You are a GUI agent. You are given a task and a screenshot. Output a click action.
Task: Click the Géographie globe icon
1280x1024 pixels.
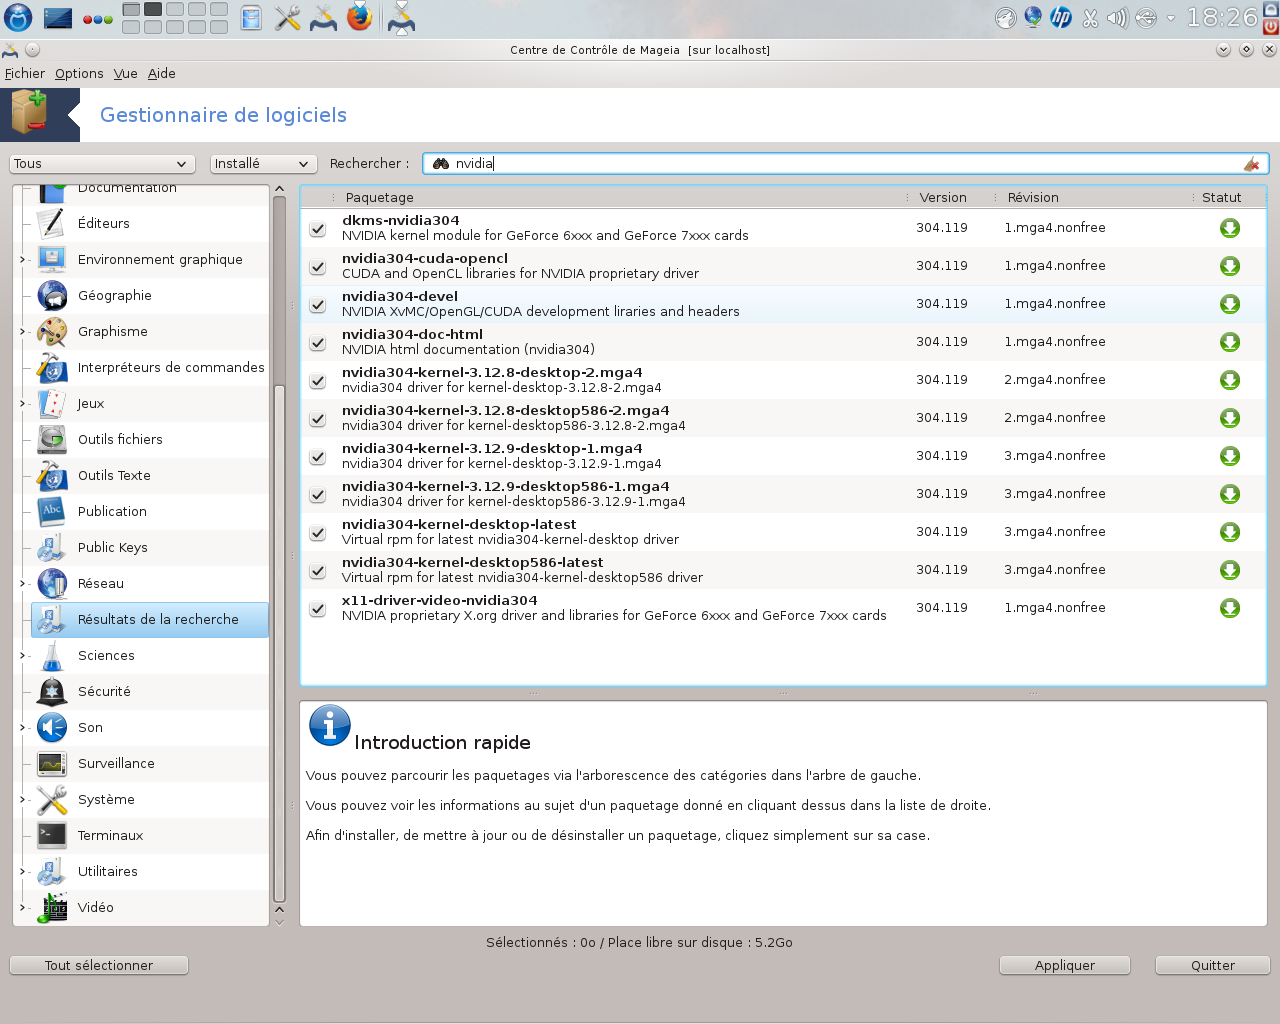click(52, 295)
